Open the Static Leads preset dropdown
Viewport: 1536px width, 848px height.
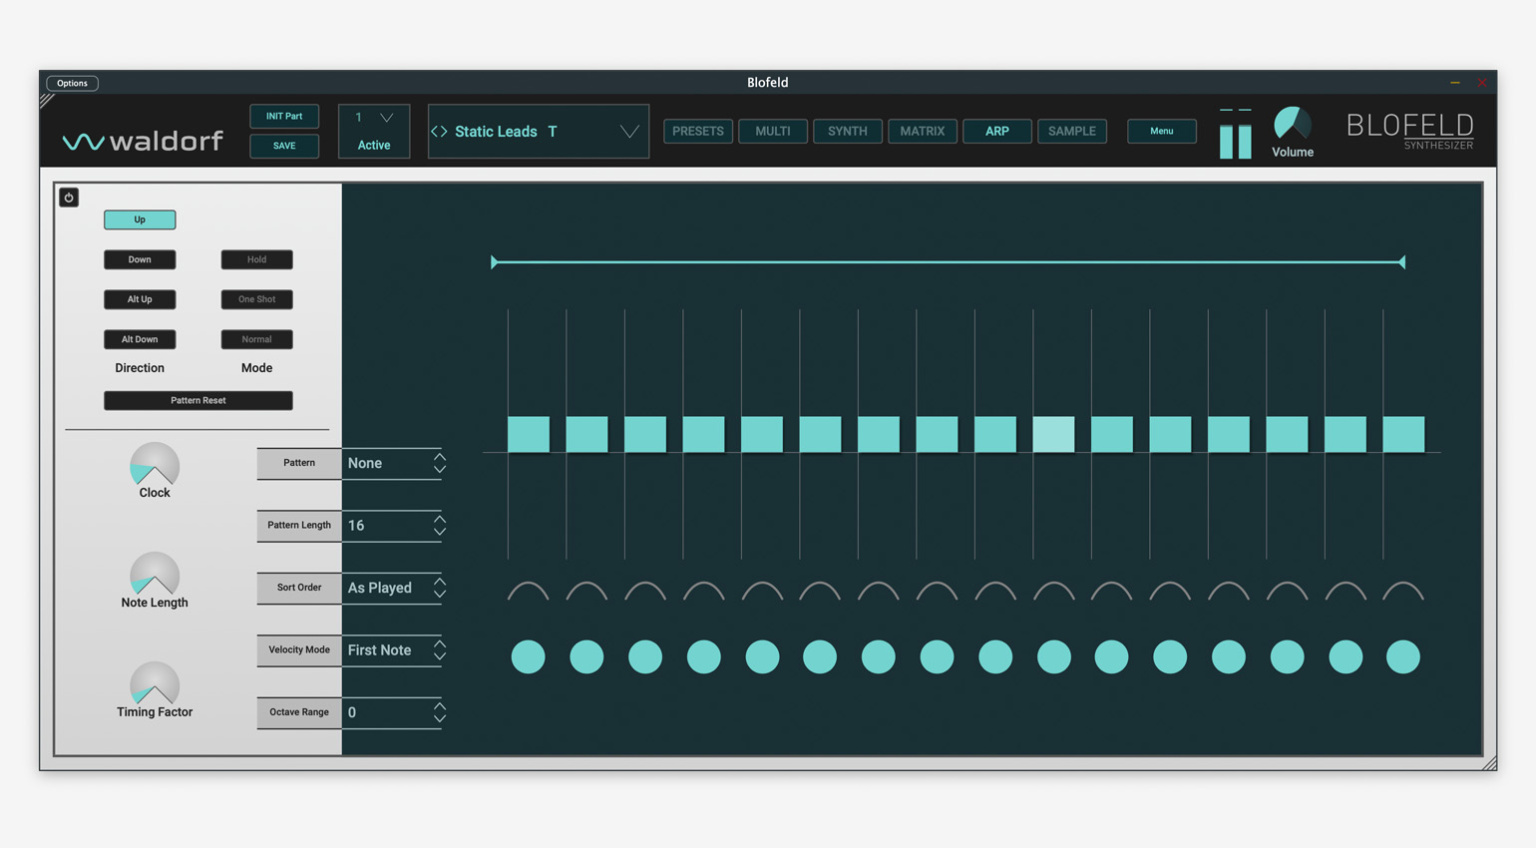(629, 132)
